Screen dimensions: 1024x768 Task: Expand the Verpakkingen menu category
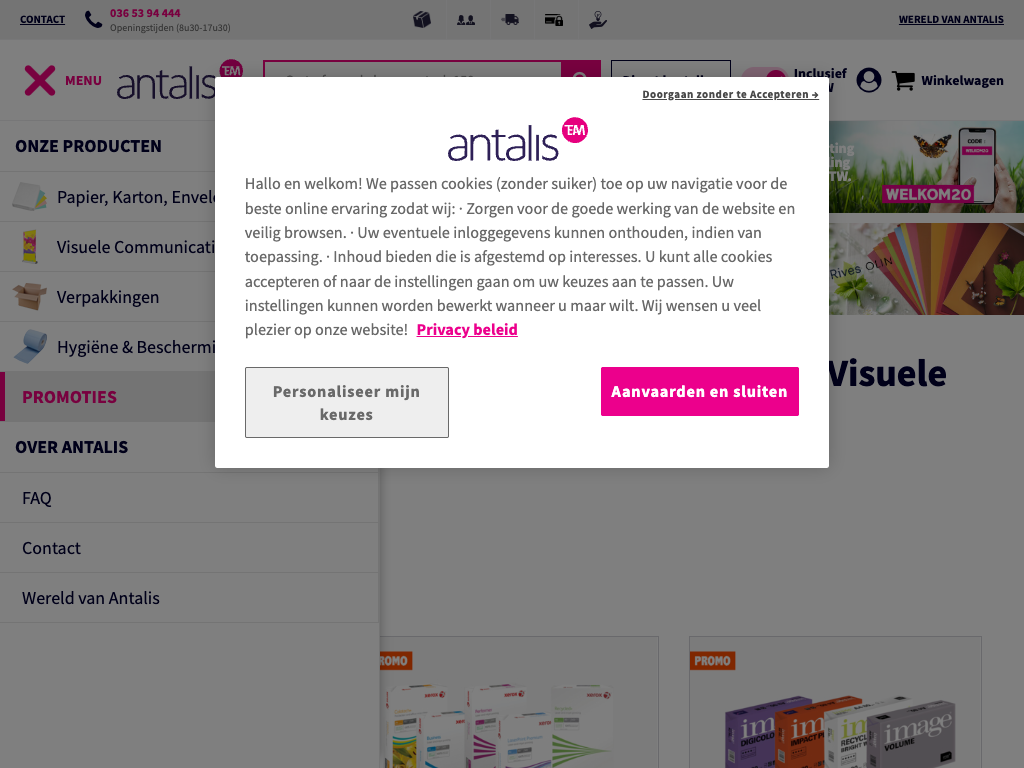(108, 297)
